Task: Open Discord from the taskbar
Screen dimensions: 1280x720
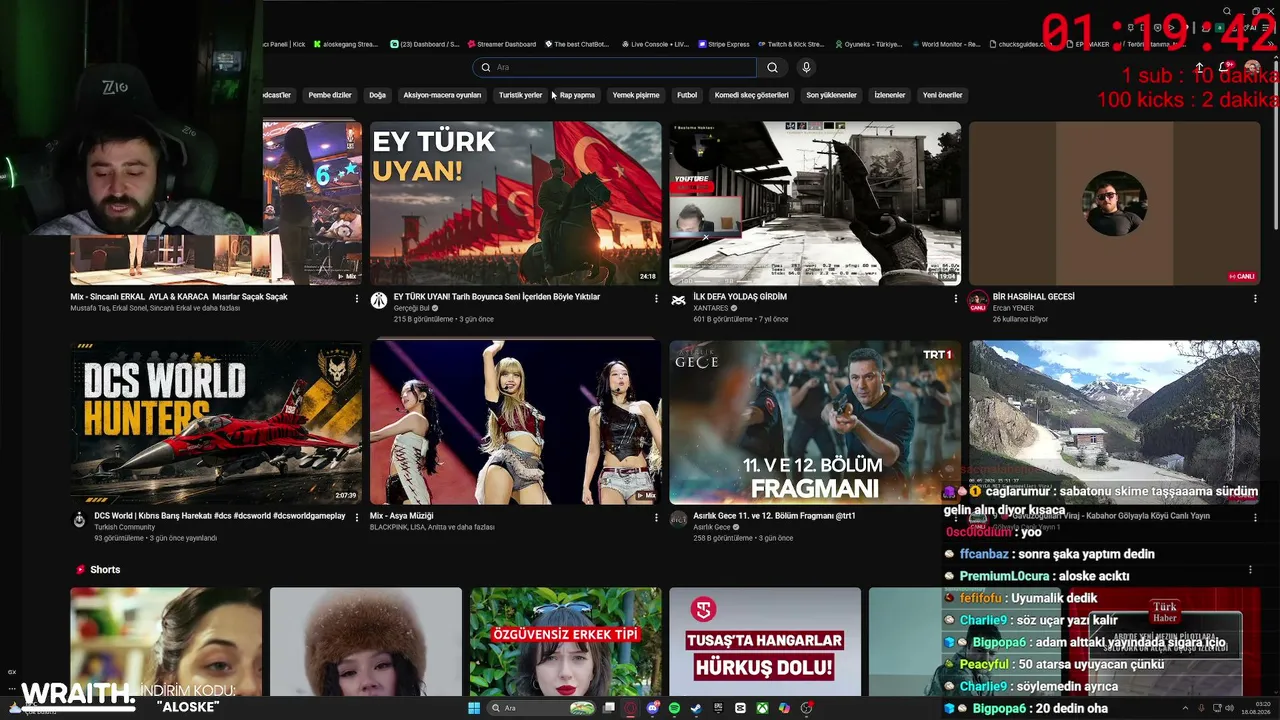Action: click(652, 708)
